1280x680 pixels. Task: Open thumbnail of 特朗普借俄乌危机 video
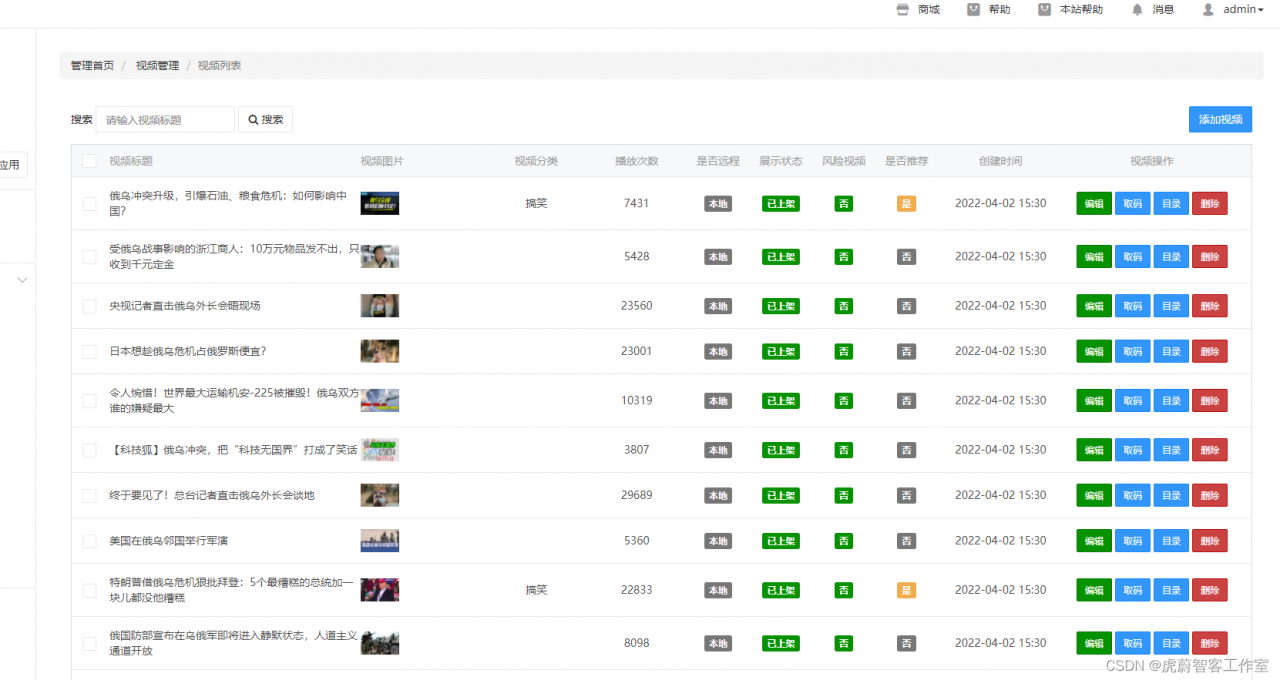click(380, 589)
